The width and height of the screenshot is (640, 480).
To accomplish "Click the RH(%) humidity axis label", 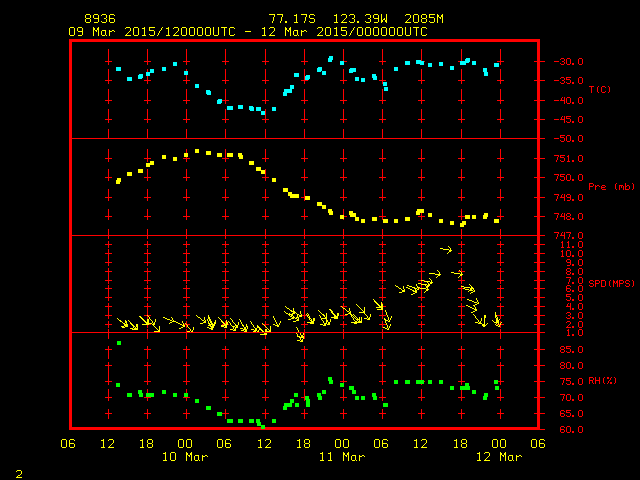I will (x=602, y=381).
